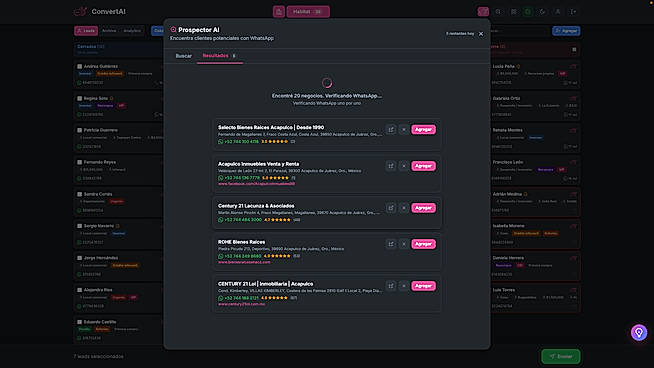654x368 pixels.
Task: Dismiss the Selecto Bienes Raices Acapulco result
Action: [x=404, y=129]
